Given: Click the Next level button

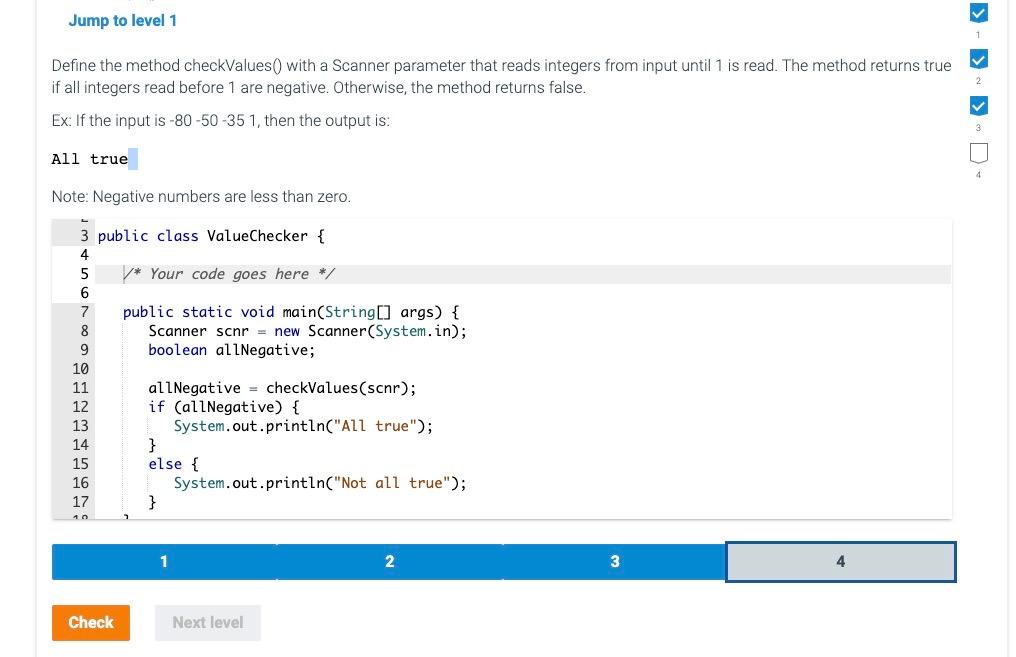Looking at the screenshot, I should (207, 622).
